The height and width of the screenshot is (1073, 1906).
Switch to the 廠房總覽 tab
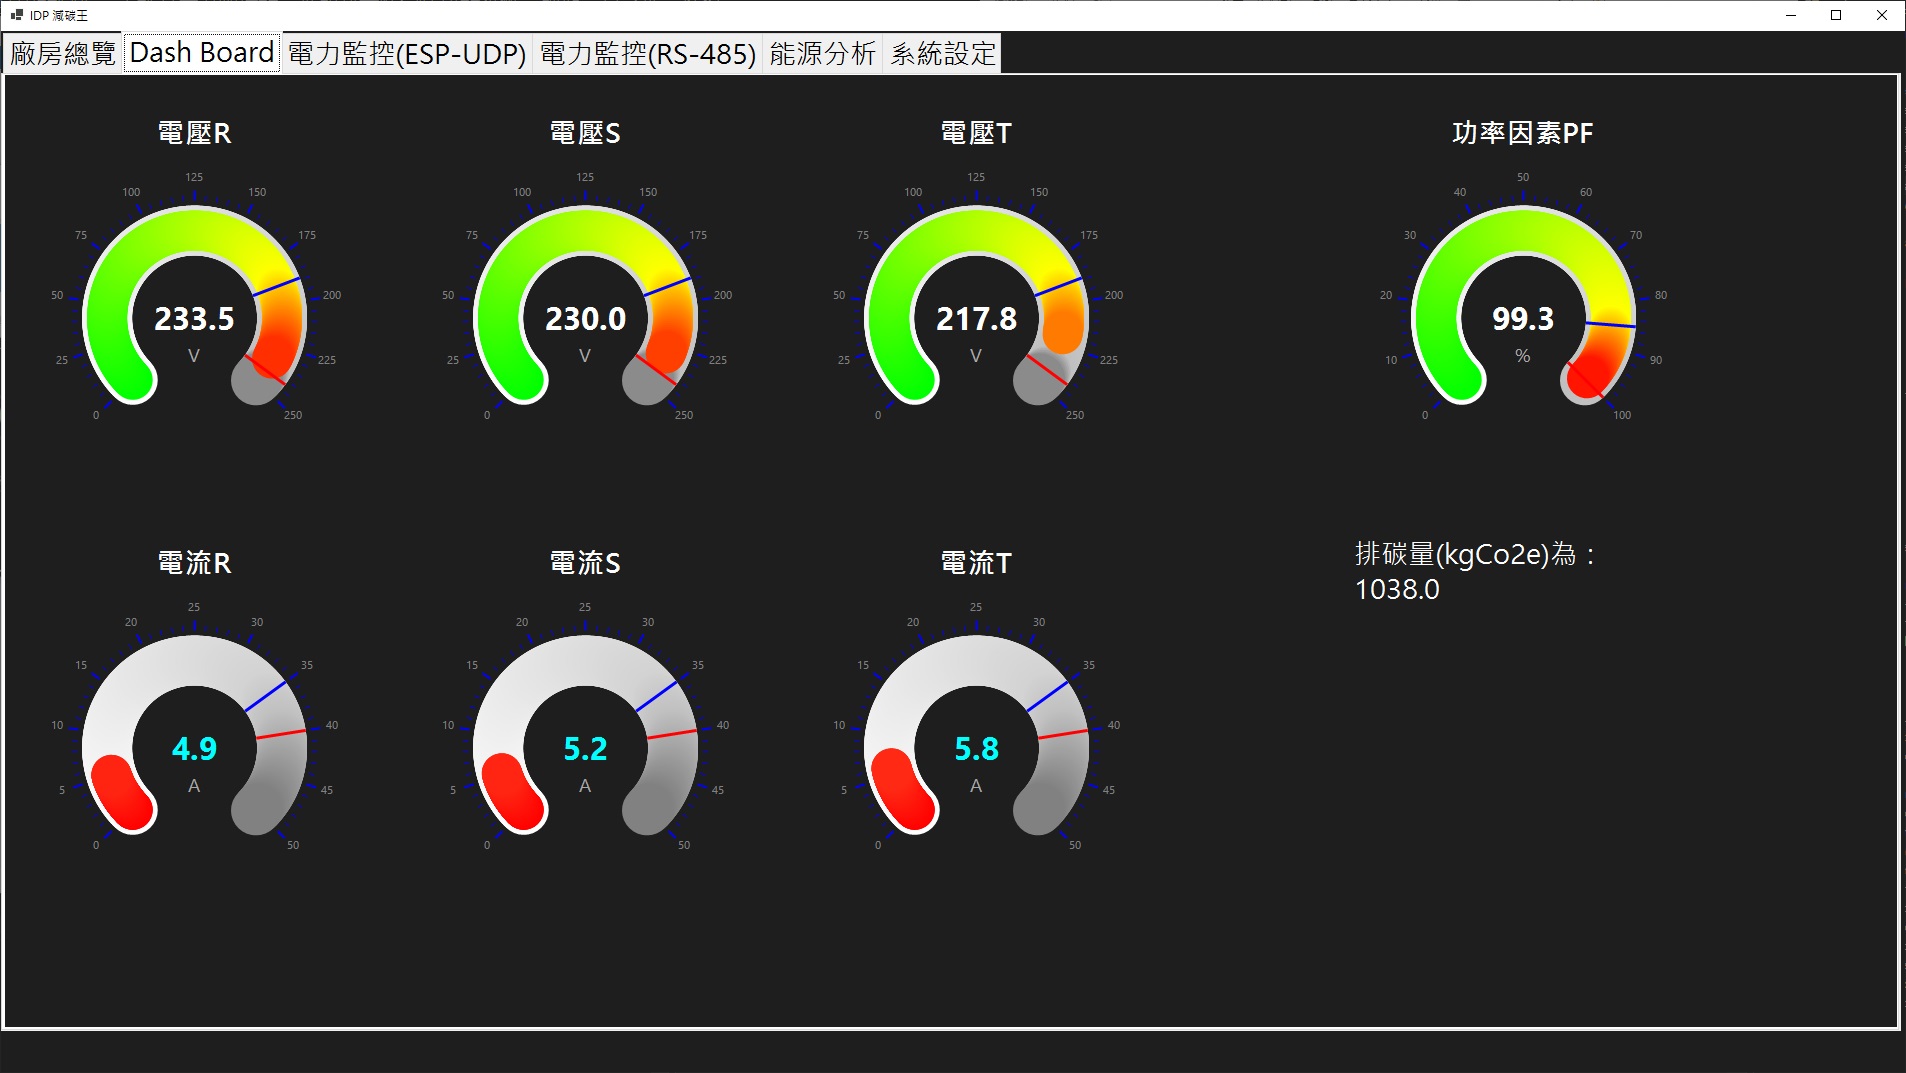coord(61,53)
